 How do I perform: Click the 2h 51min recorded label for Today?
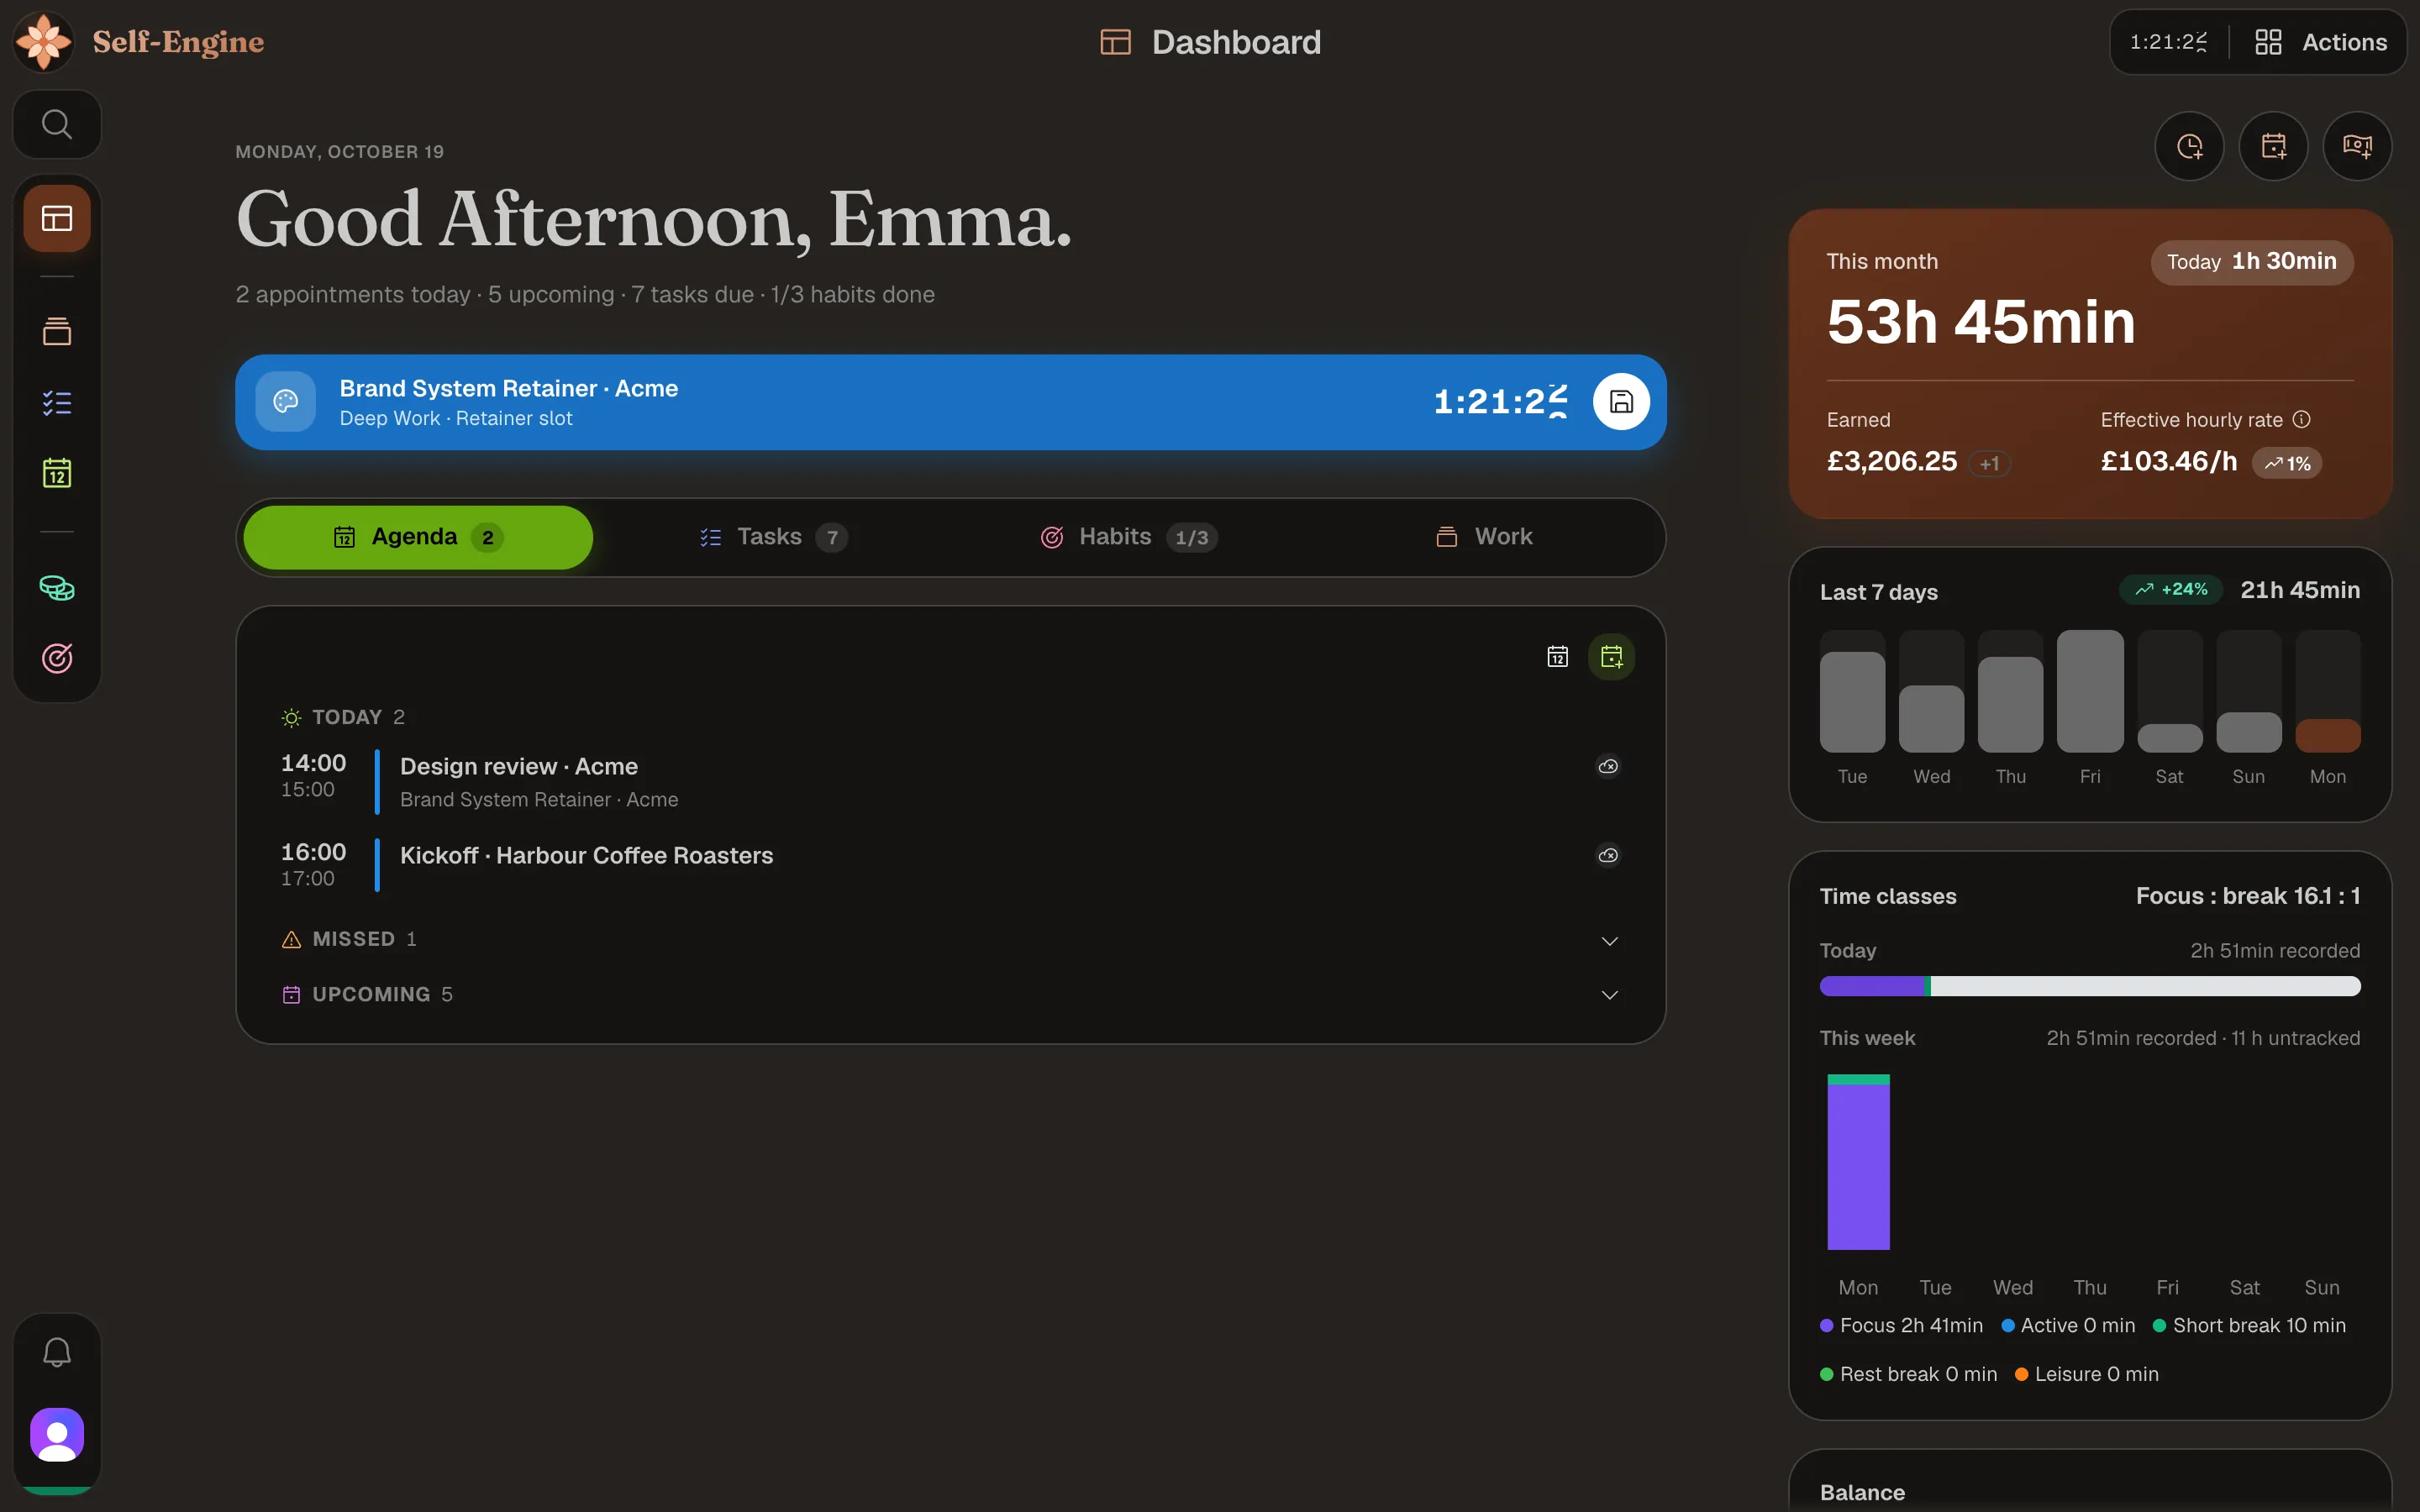tap(2275, 951)
